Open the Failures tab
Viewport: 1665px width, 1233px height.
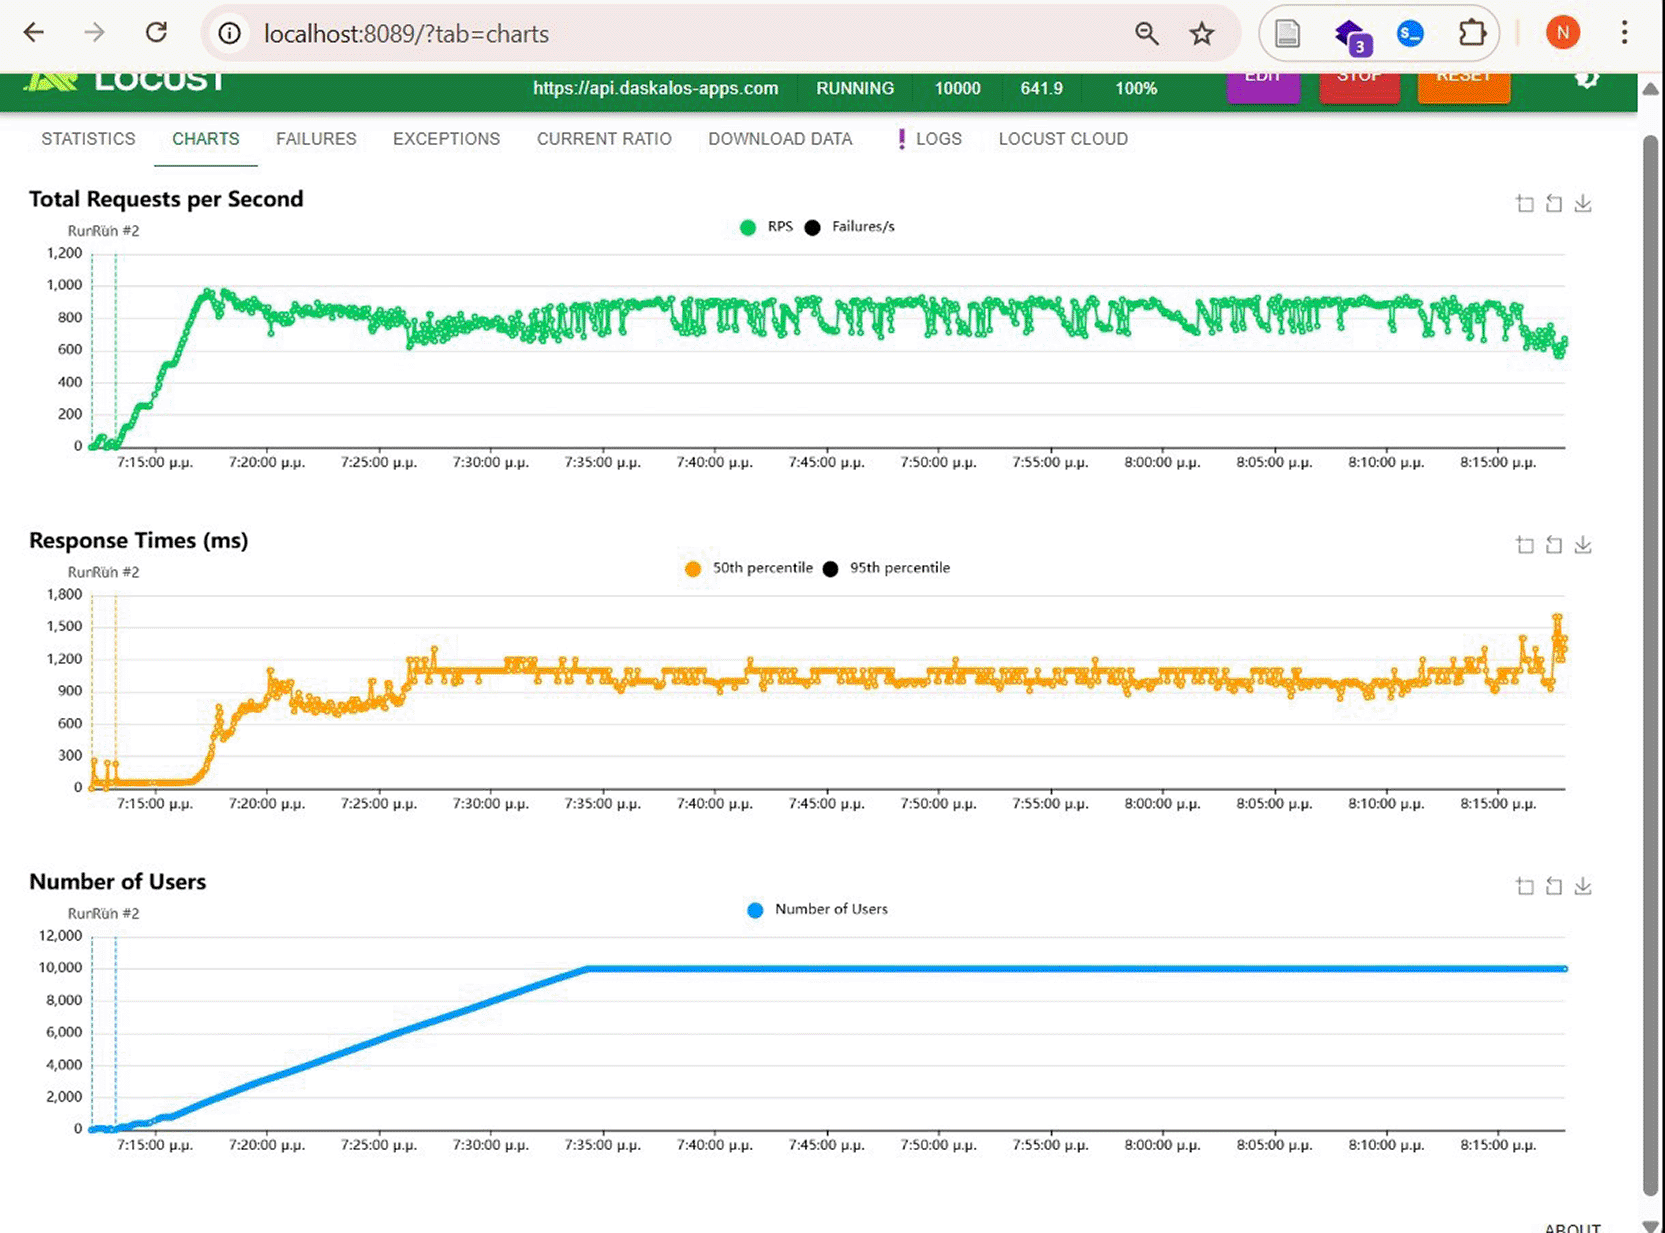pyautogui.click(x=316, y=139)
